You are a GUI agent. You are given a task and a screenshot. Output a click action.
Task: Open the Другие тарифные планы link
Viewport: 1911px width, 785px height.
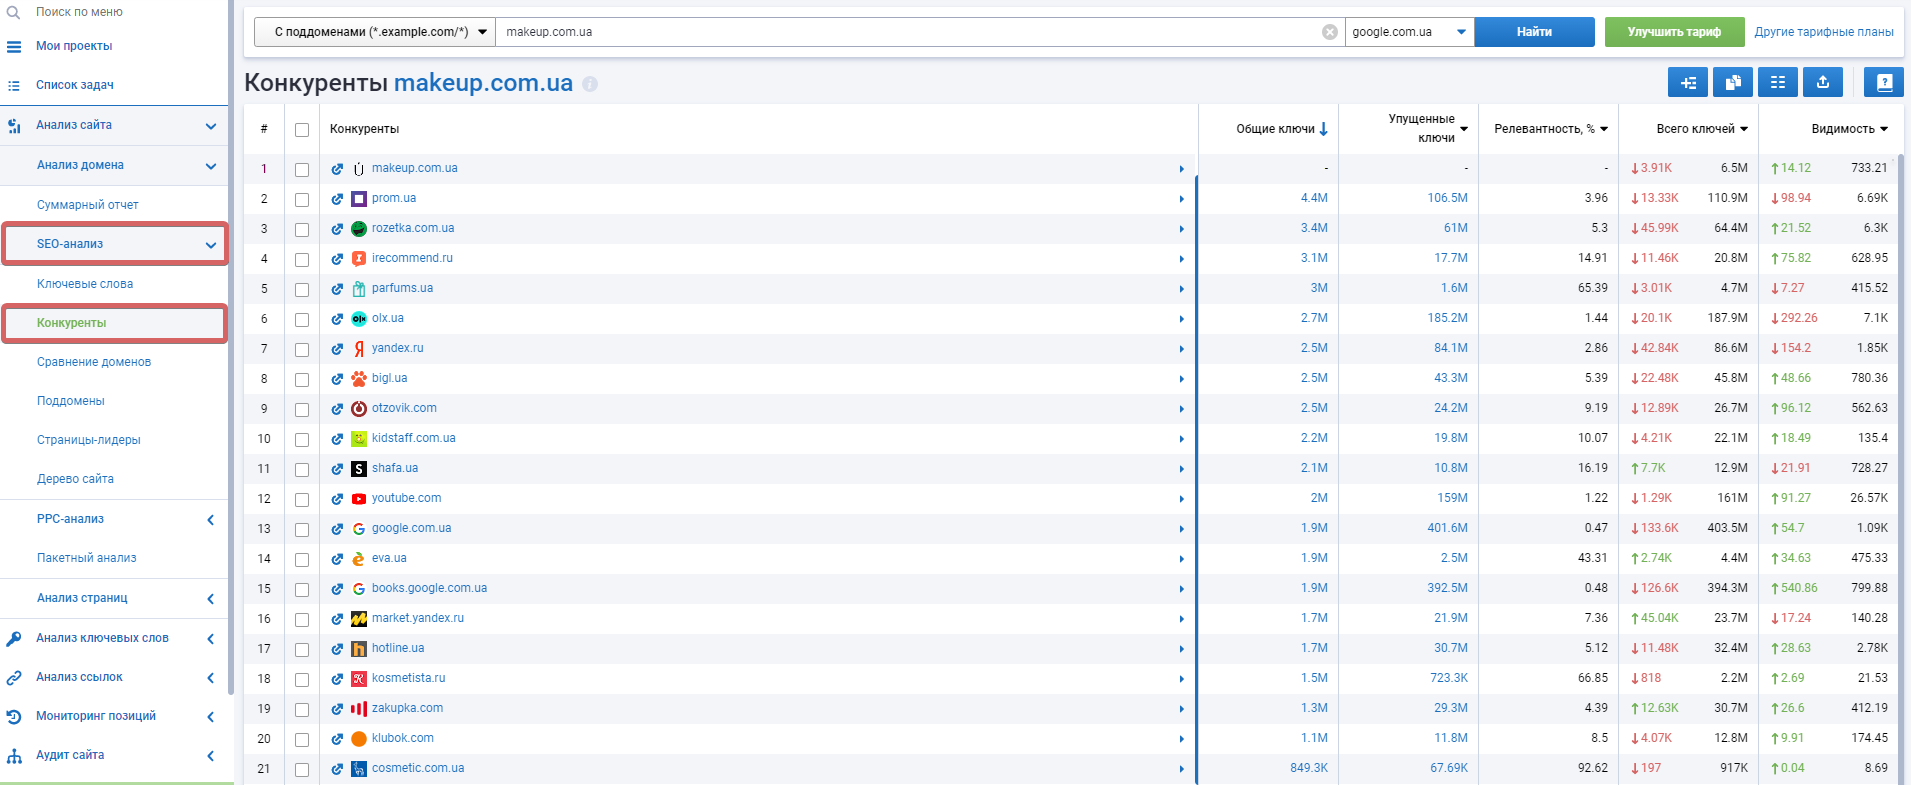1824,32
